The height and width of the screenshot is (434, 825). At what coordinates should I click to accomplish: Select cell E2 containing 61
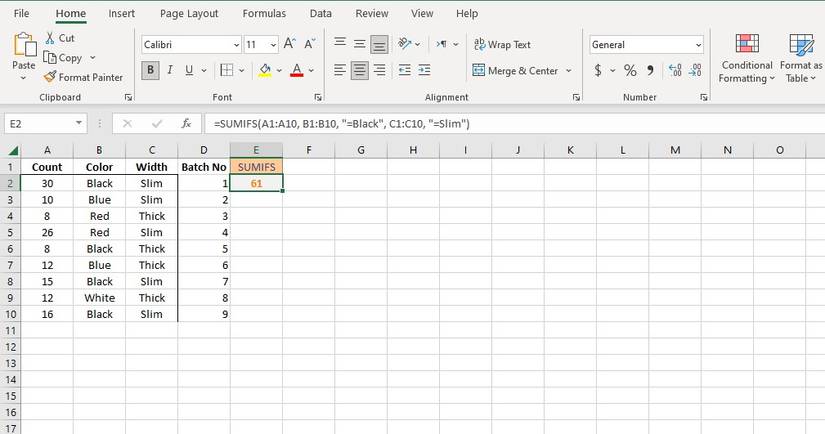click(x=256, y=183)
